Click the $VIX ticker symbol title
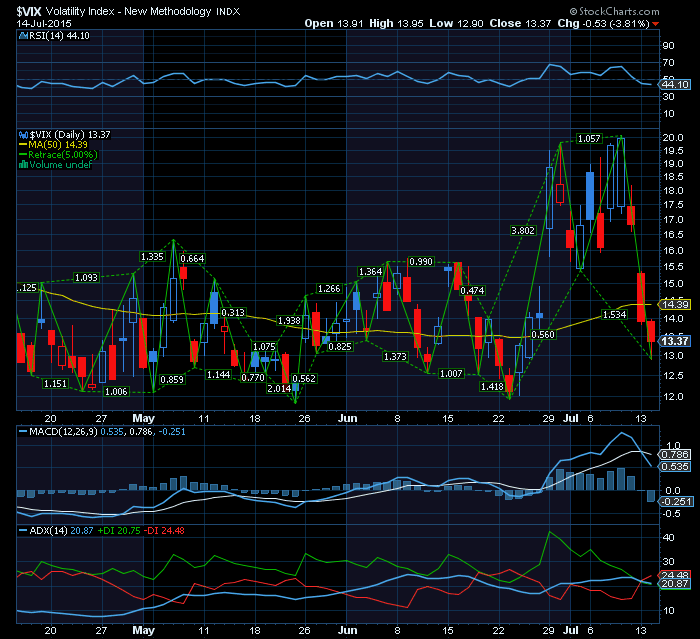This screenshot has height=639, width=700. coord(29,11)
